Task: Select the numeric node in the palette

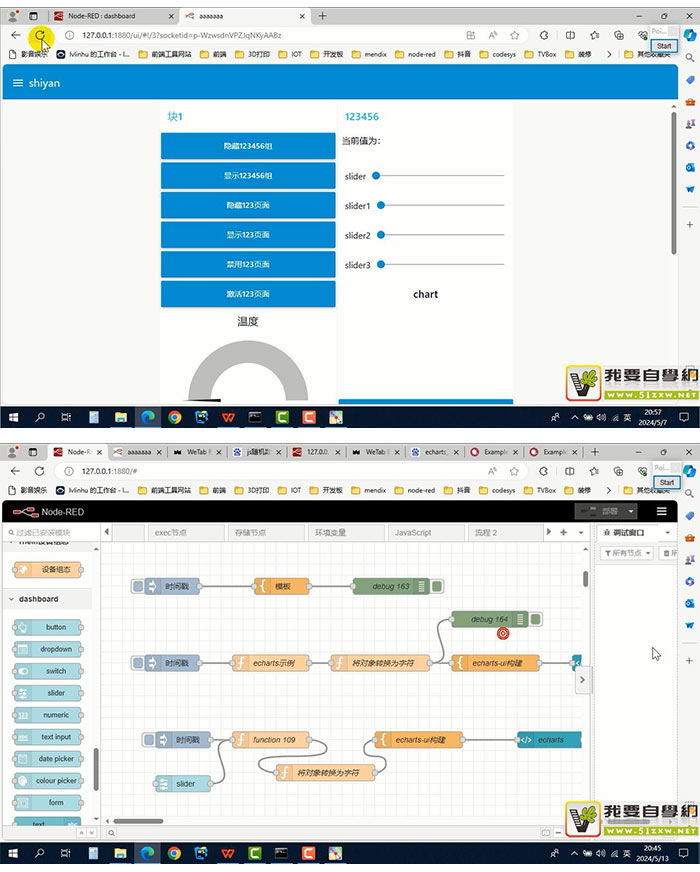Action: point(48,715)
